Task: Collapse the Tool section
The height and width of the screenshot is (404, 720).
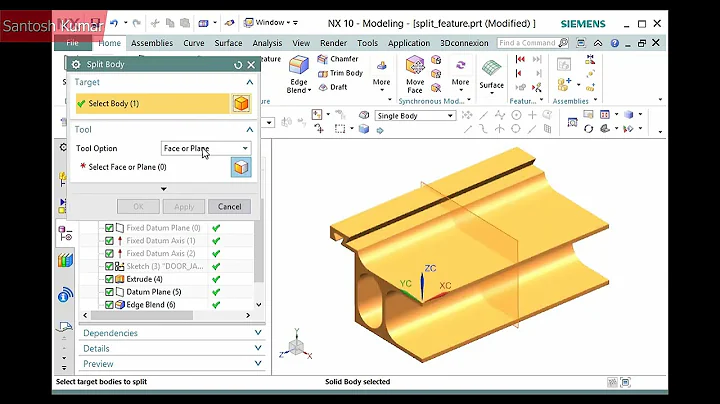Action: 249,129
